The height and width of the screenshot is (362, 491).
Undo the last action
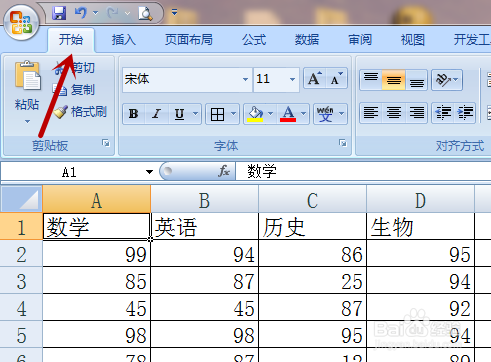click(x=81, y=13)
